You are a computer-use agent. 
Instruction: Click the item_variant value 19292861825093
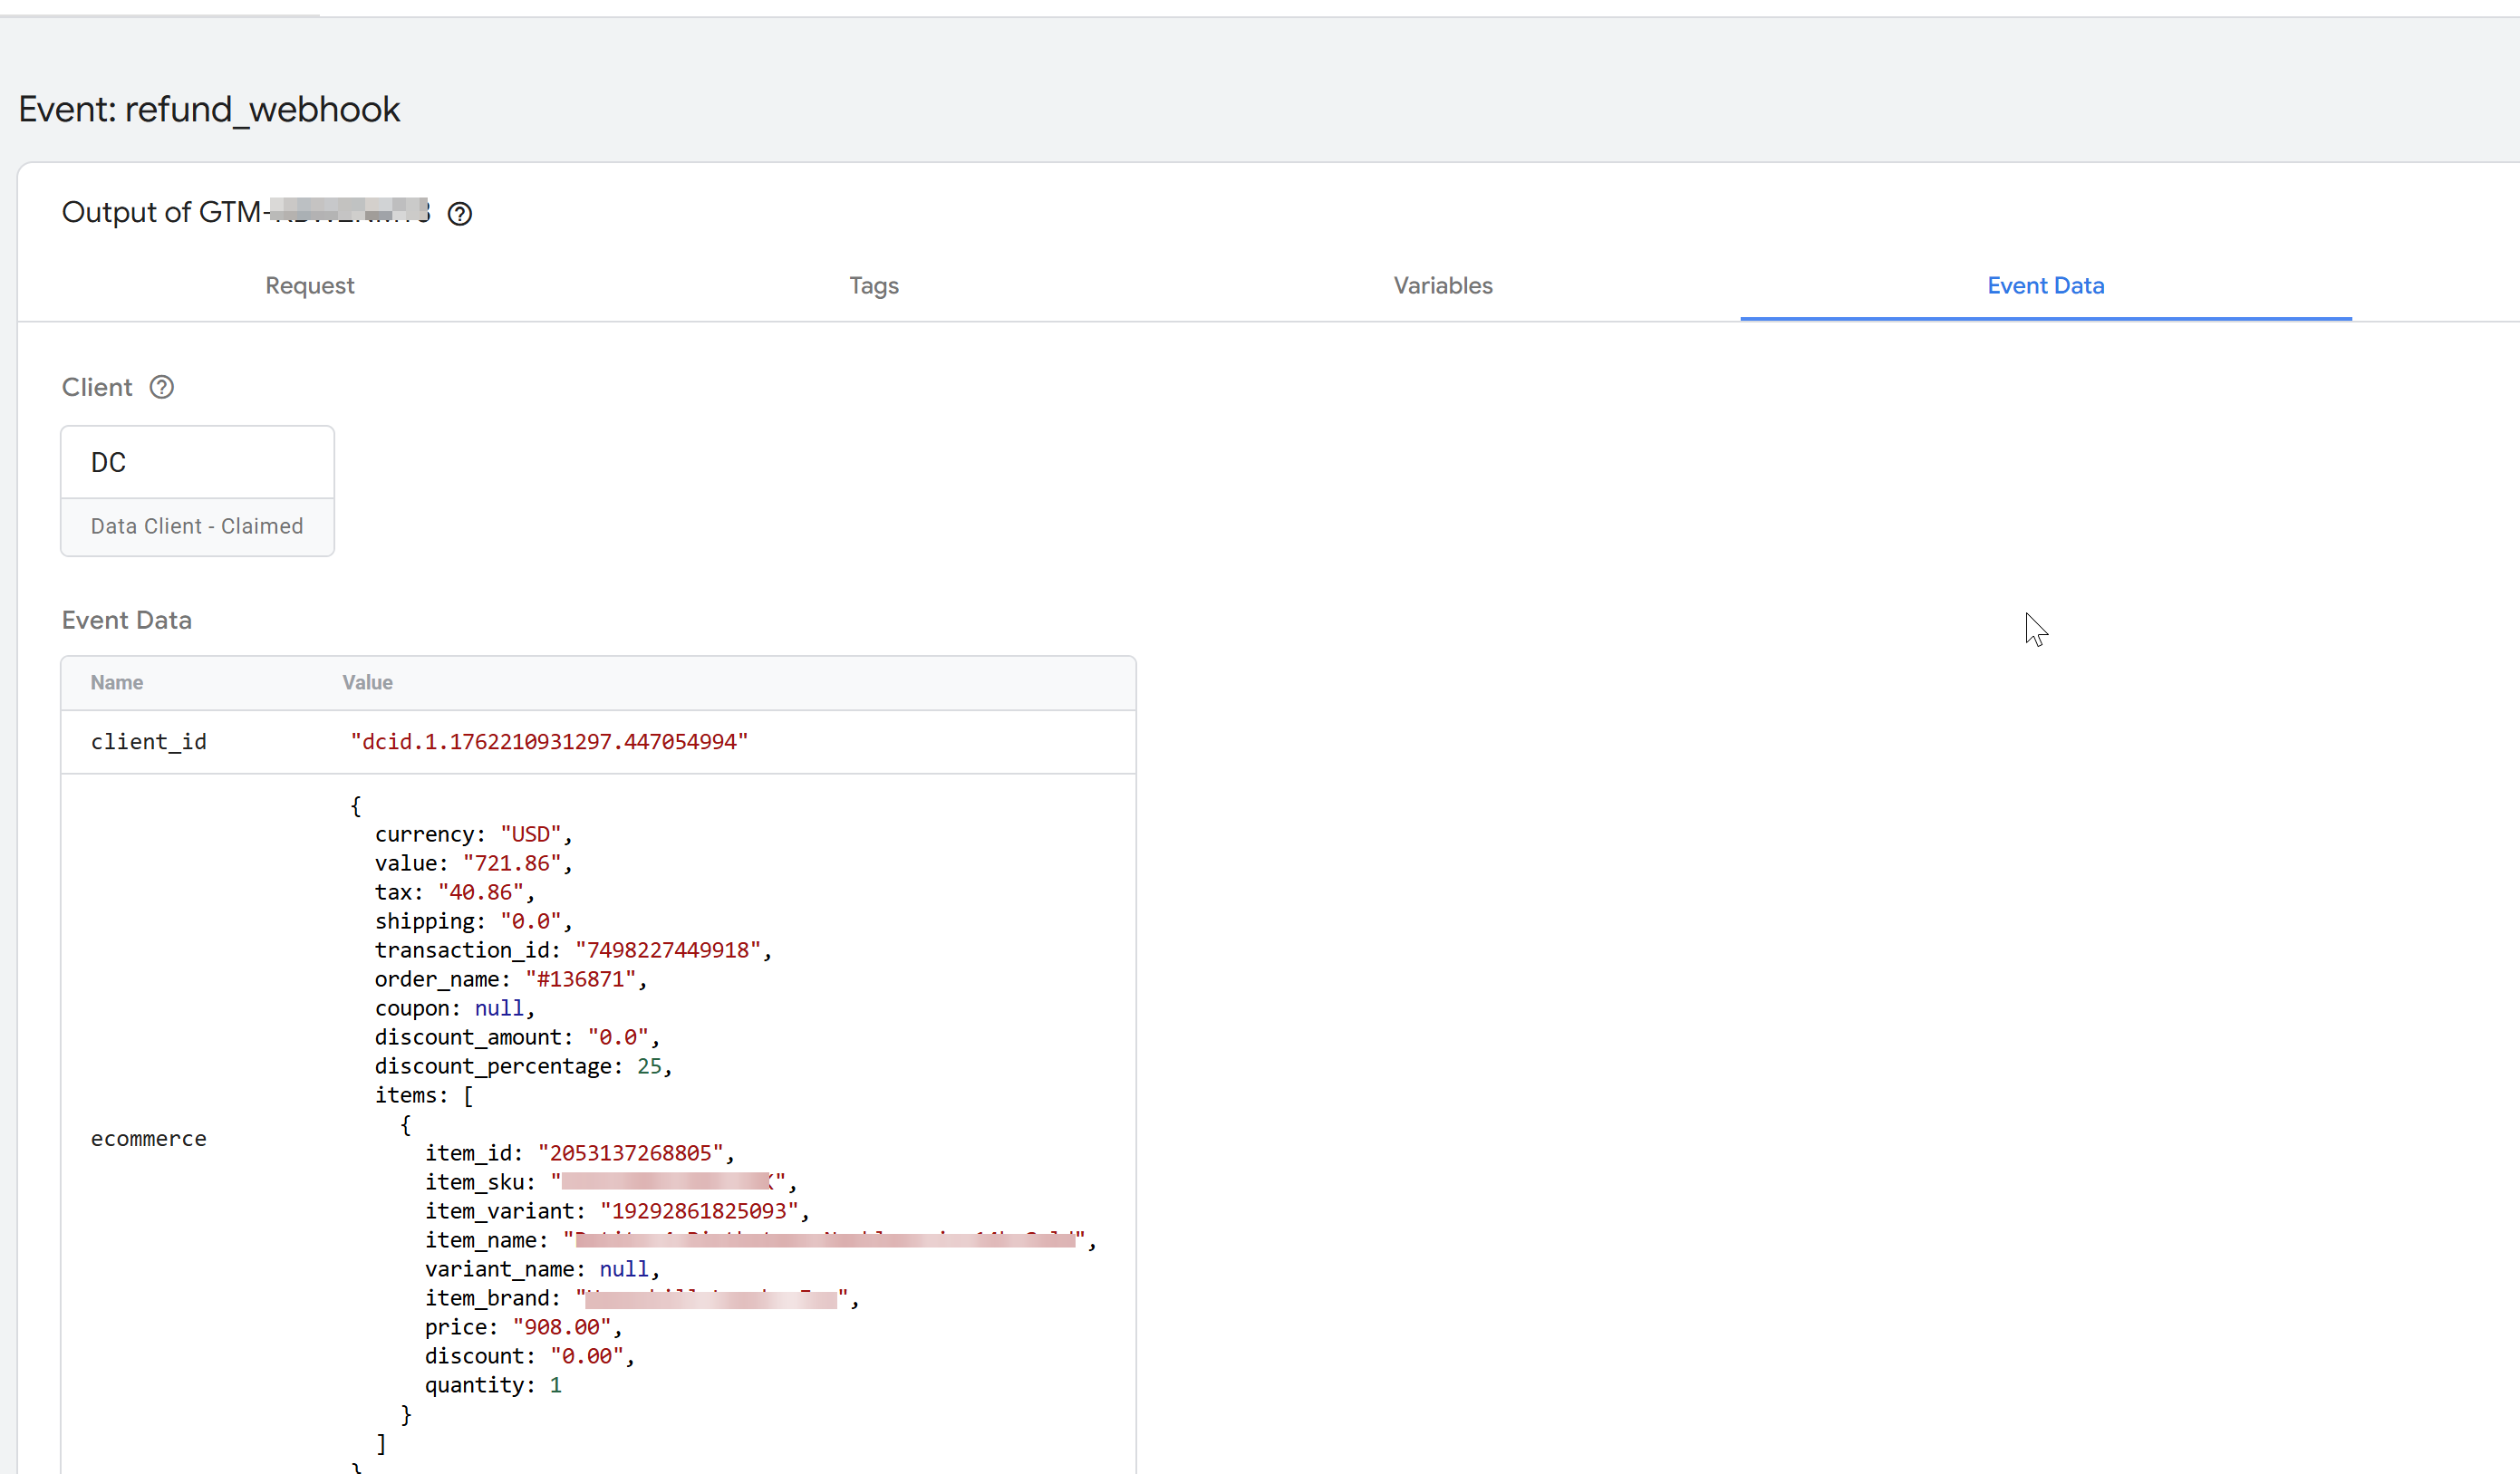698,1211
